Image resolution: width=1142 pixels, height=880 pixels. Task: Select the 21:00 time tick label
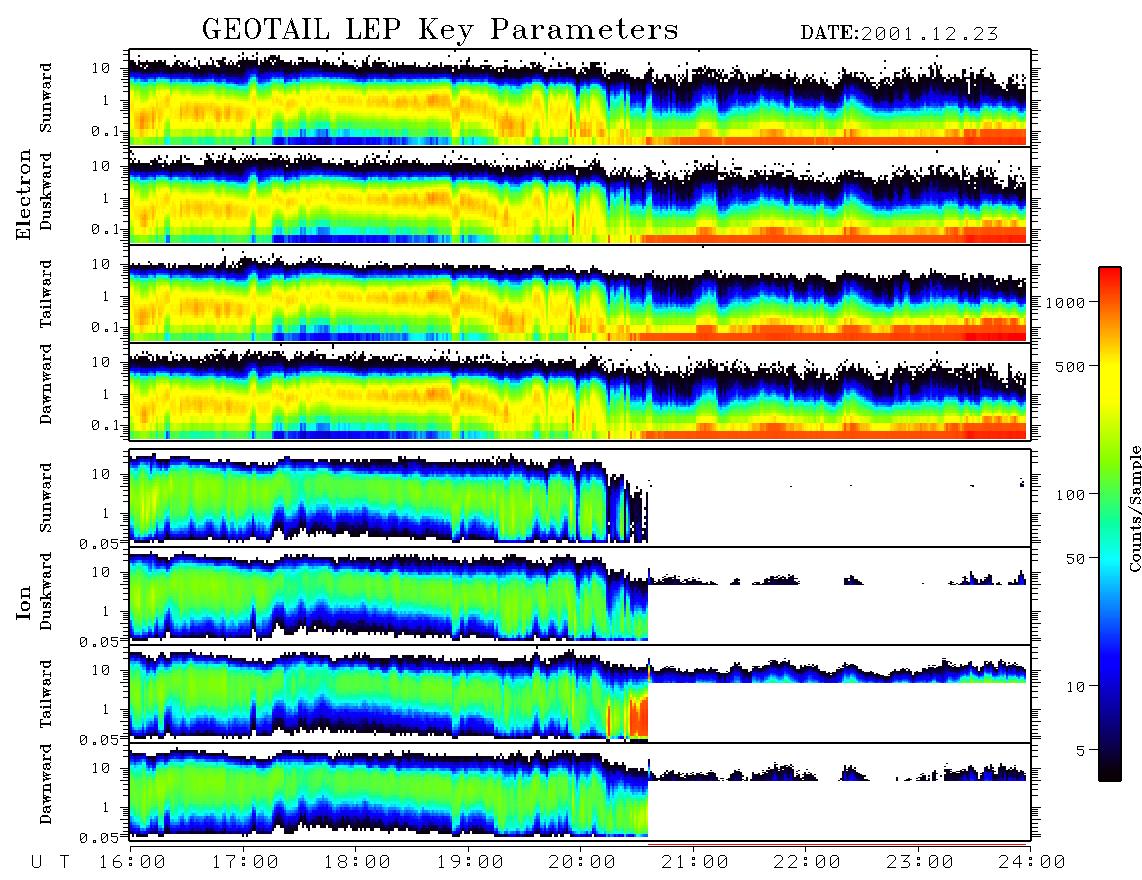[x=696, y=862]
